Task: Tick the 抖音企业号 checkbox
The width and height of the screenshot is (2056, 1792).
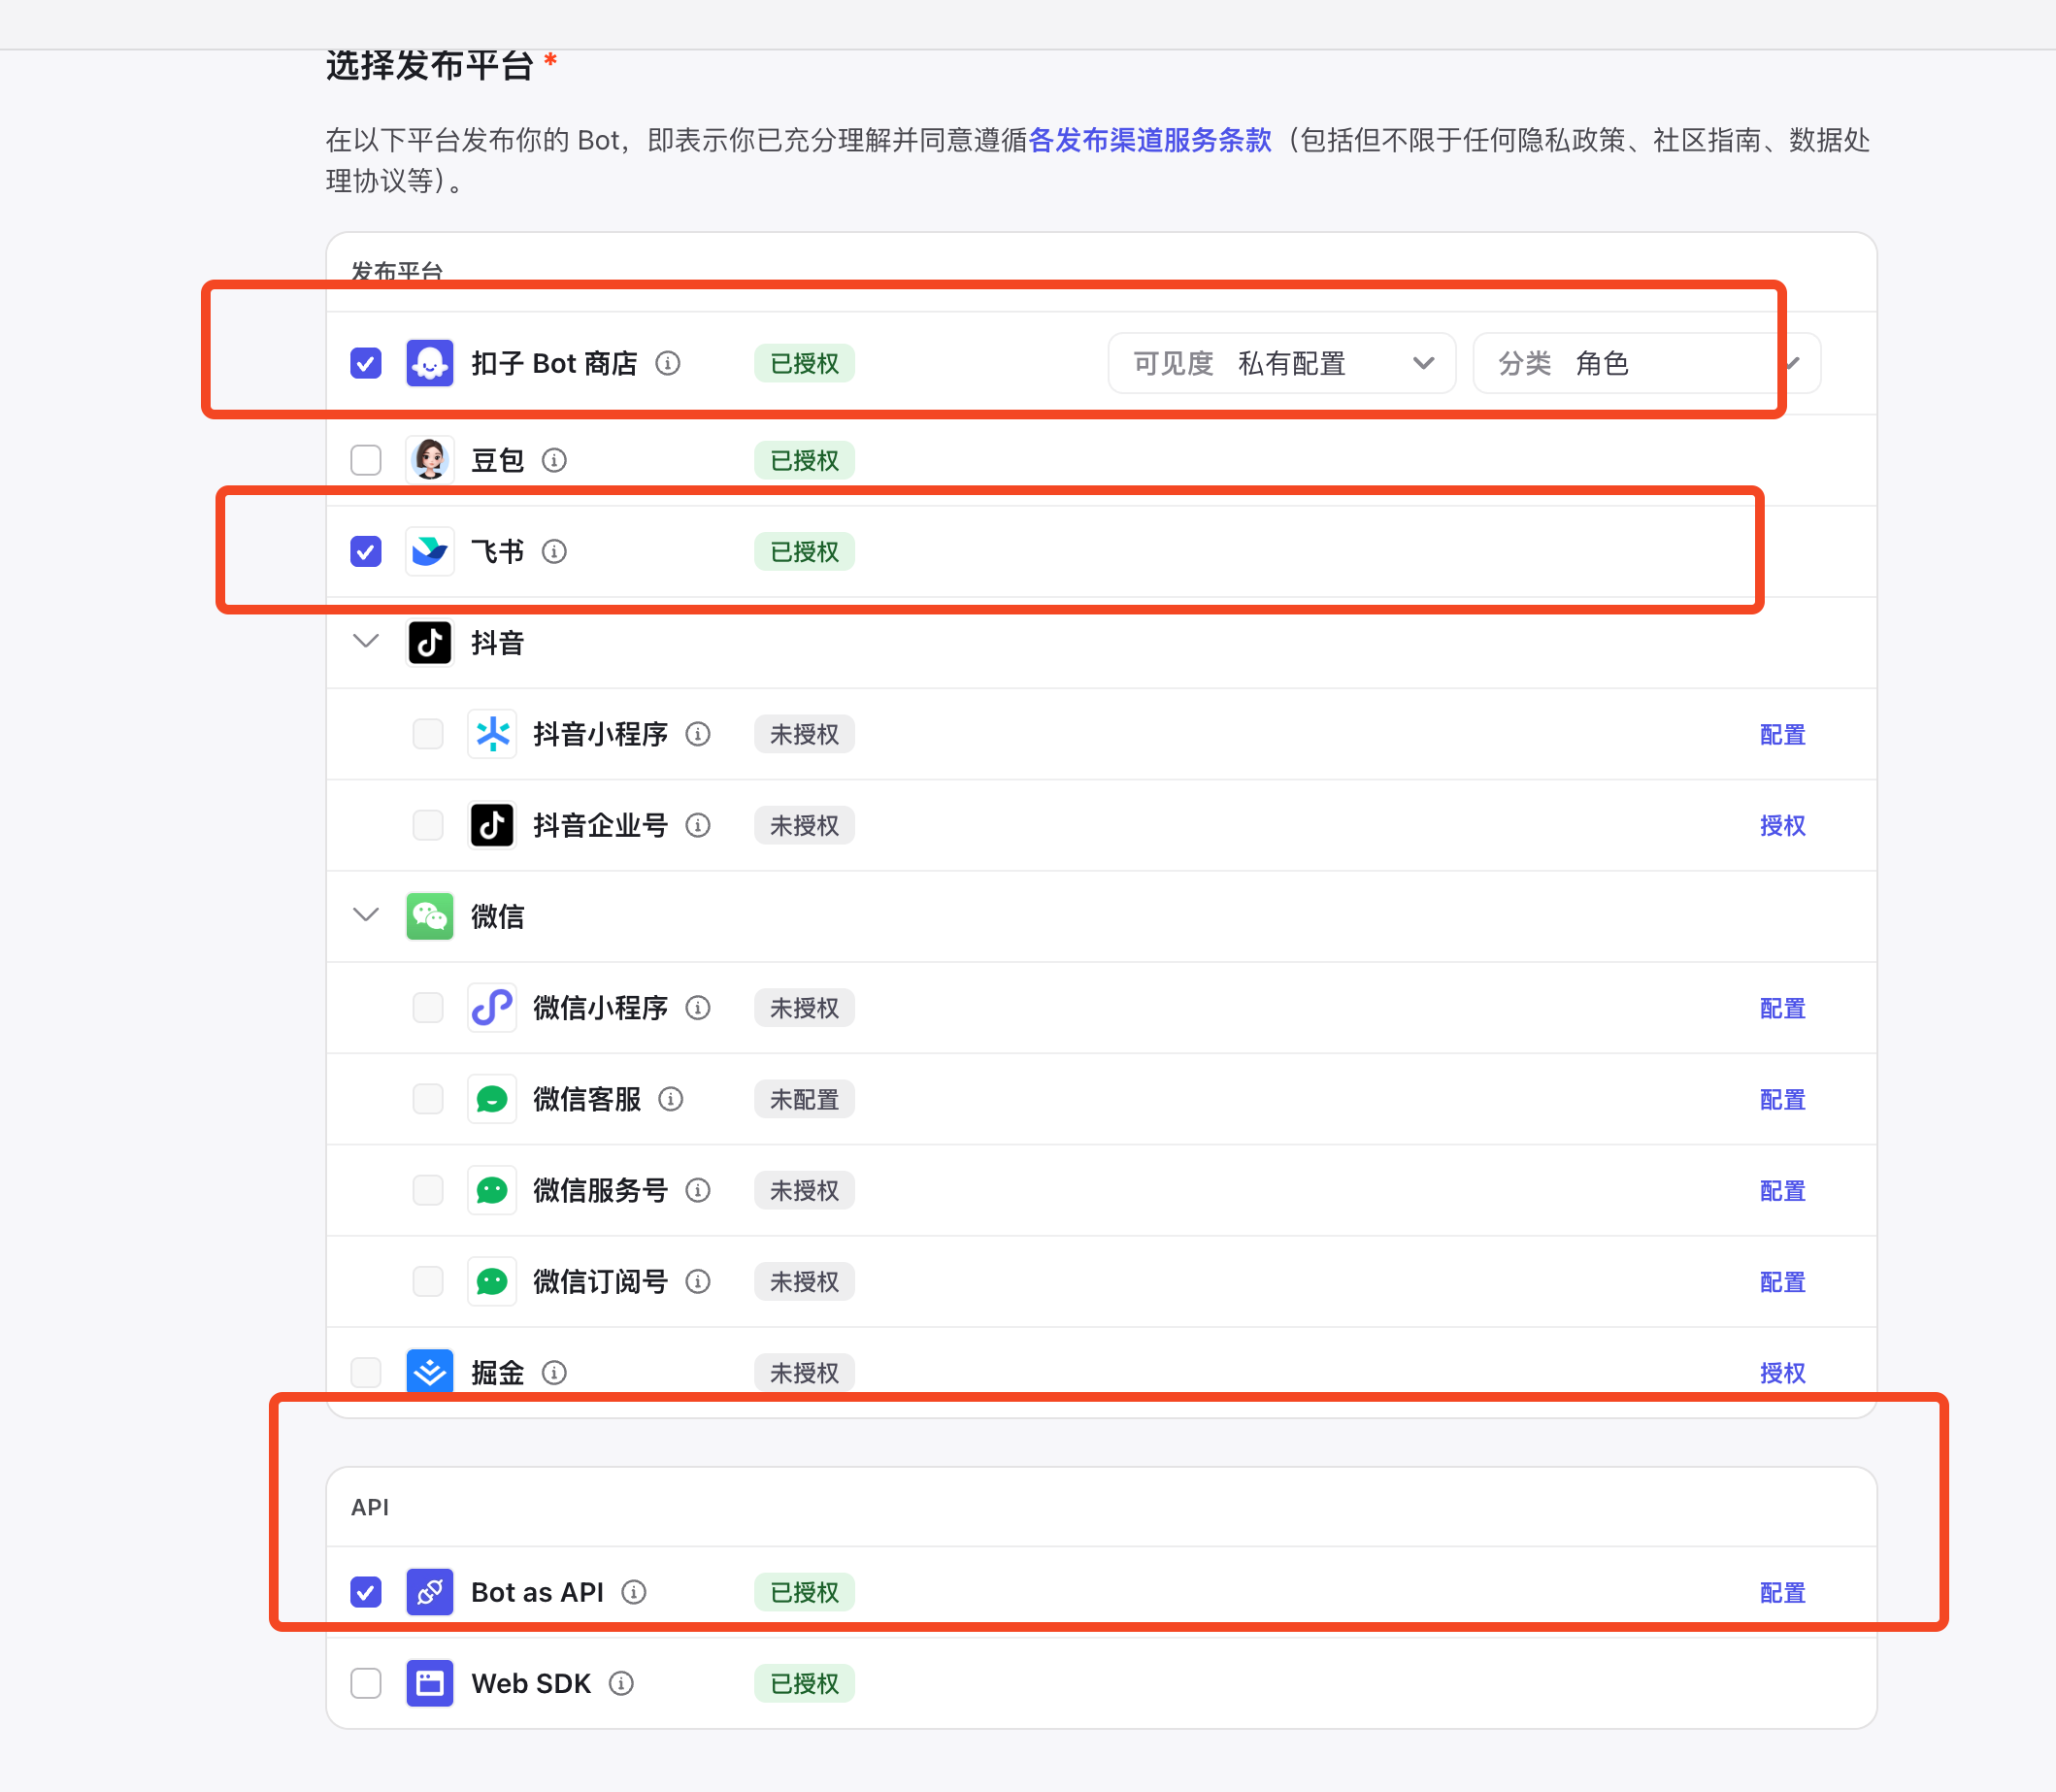Action: [428, 825]
